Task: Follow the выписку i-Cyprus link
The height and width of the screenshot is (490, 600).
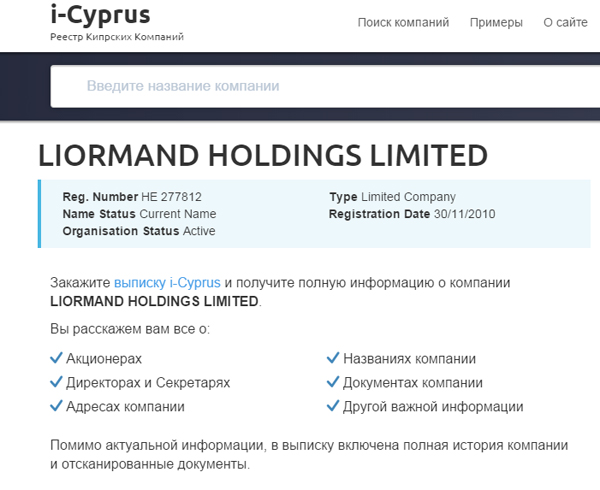Action: pyautogui.click(x=167, y=283)
